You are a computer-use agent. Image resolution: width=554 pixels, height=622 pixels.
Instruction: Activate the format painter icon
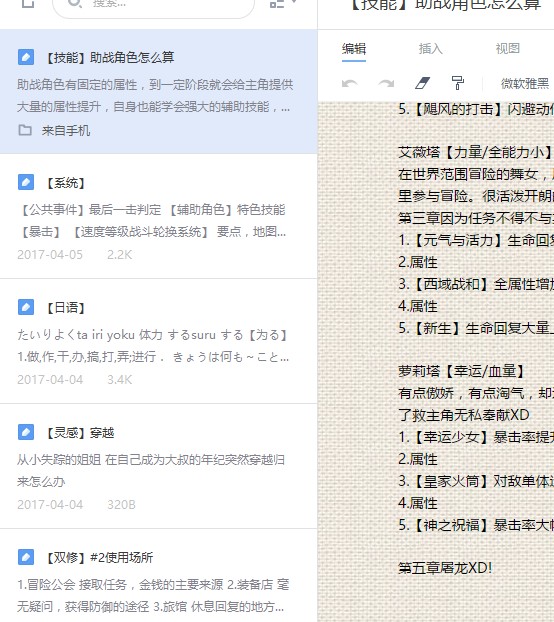(458, 83)
